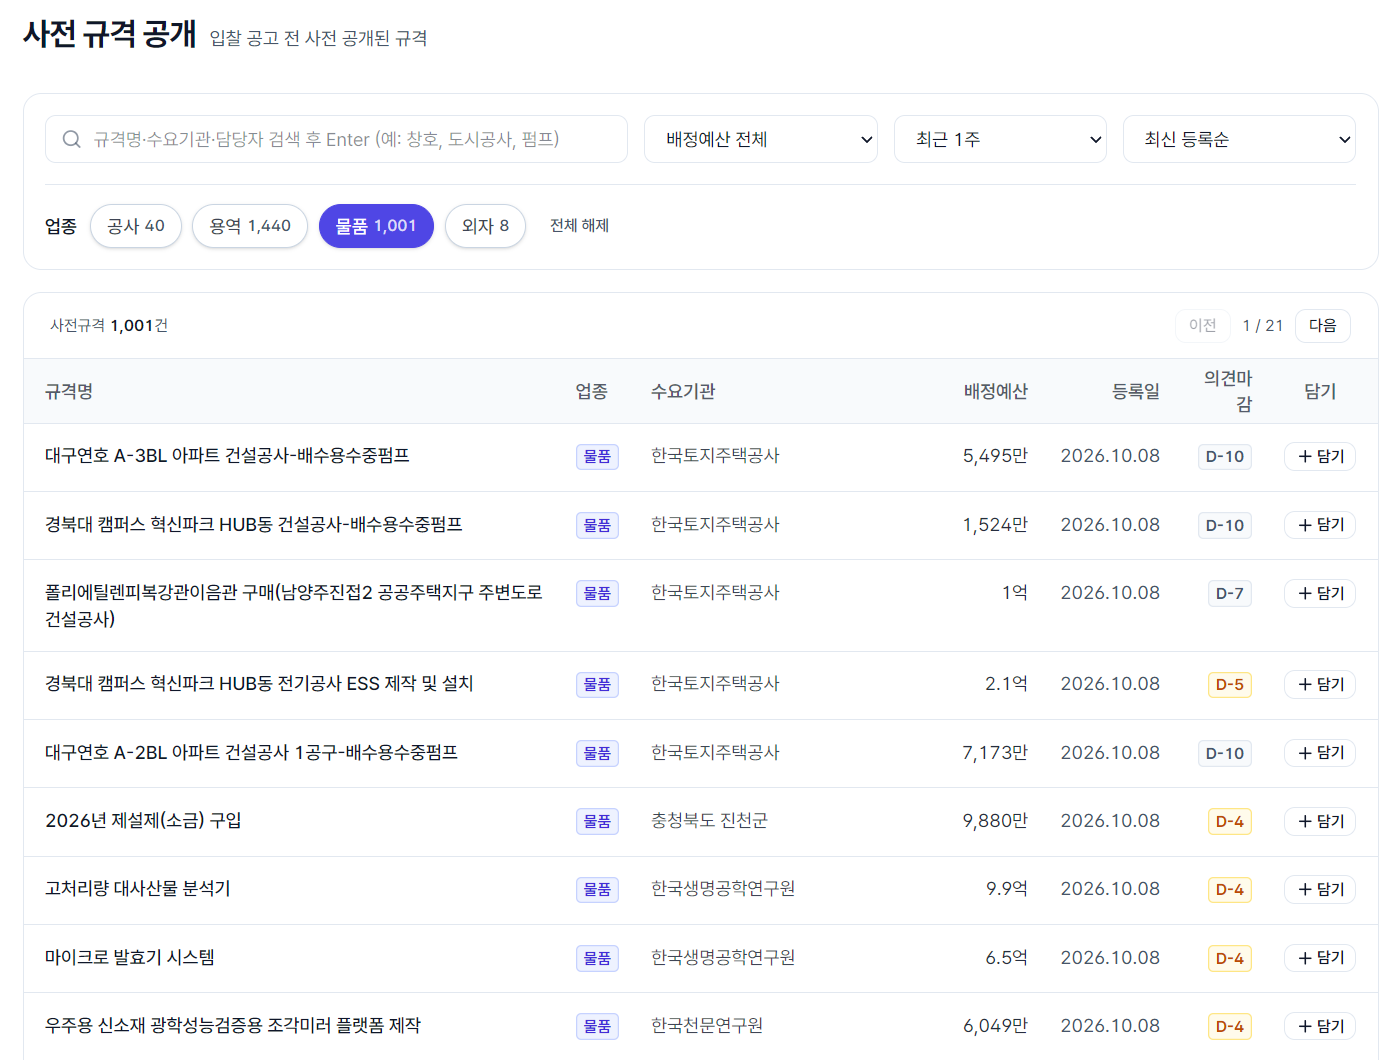
Task: Open 고처리량 대사산물 분석기 spec
Action: tap(138, 889)
